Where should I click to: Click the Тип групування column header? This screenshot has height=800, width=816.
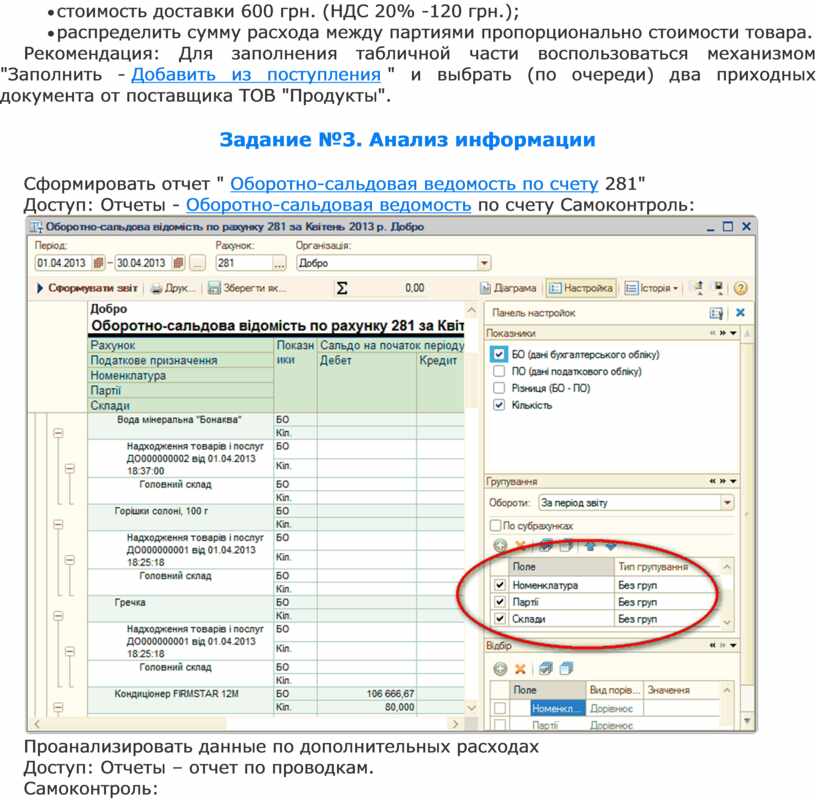pos(667,567)
